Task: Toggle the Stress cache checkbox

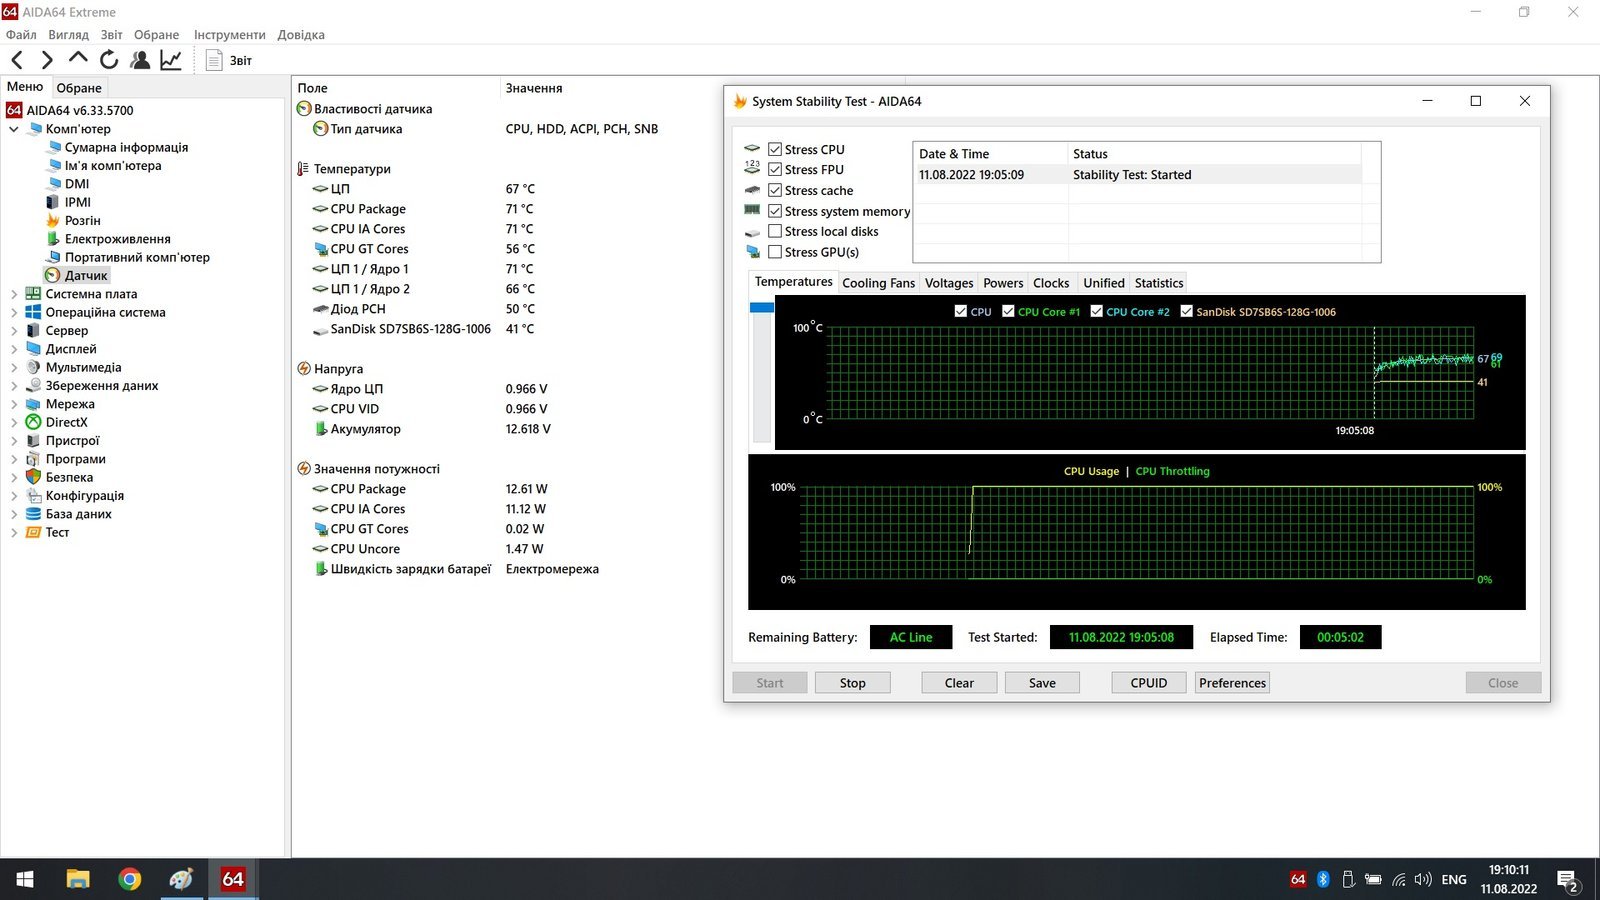Action: pyautogui.click(x=775, y=190)
